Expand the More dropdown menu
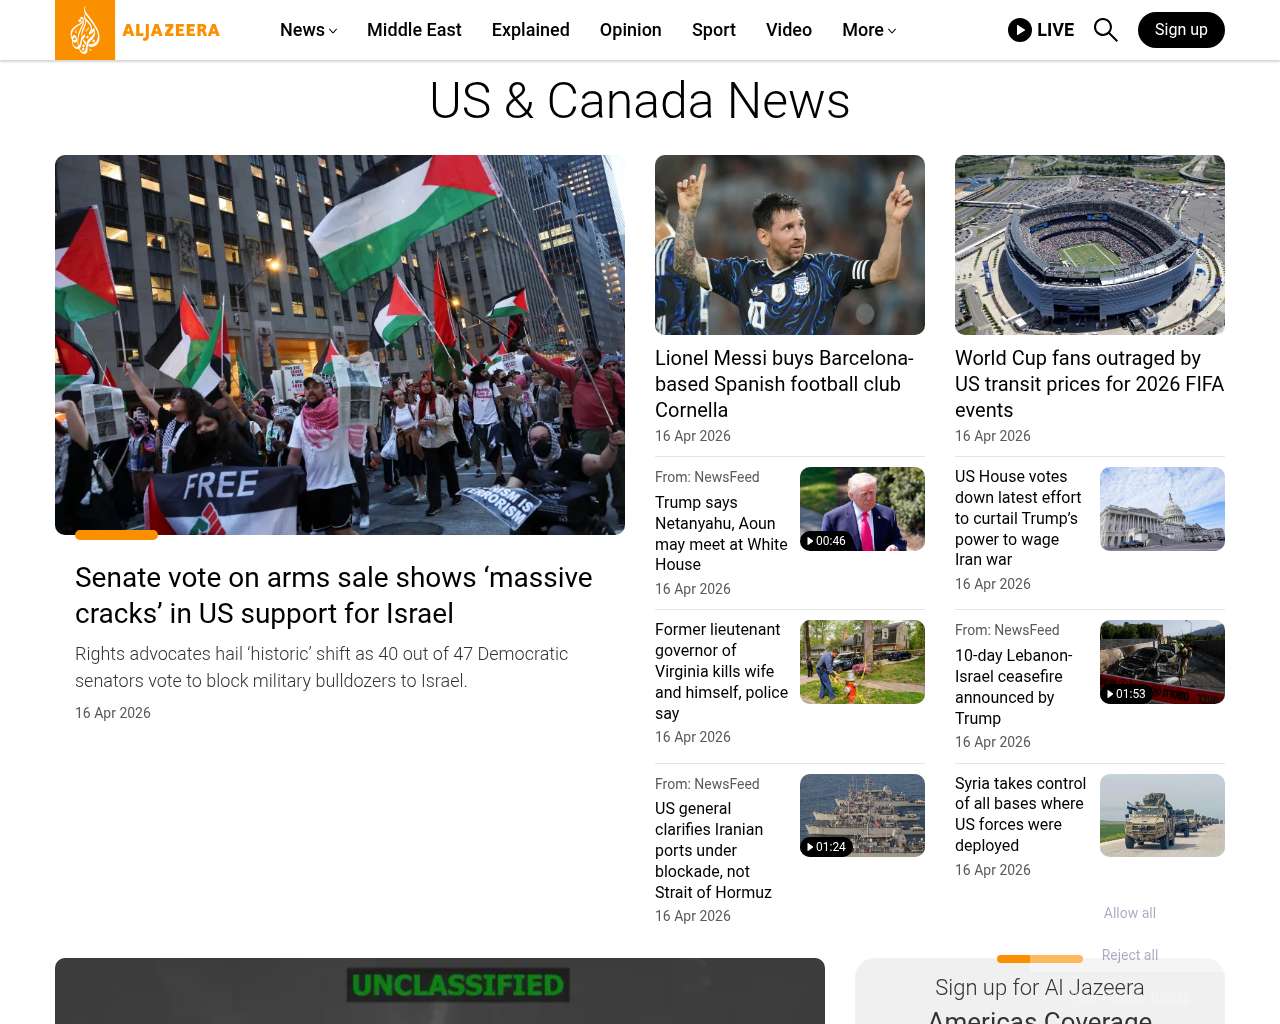 (868, 30)
